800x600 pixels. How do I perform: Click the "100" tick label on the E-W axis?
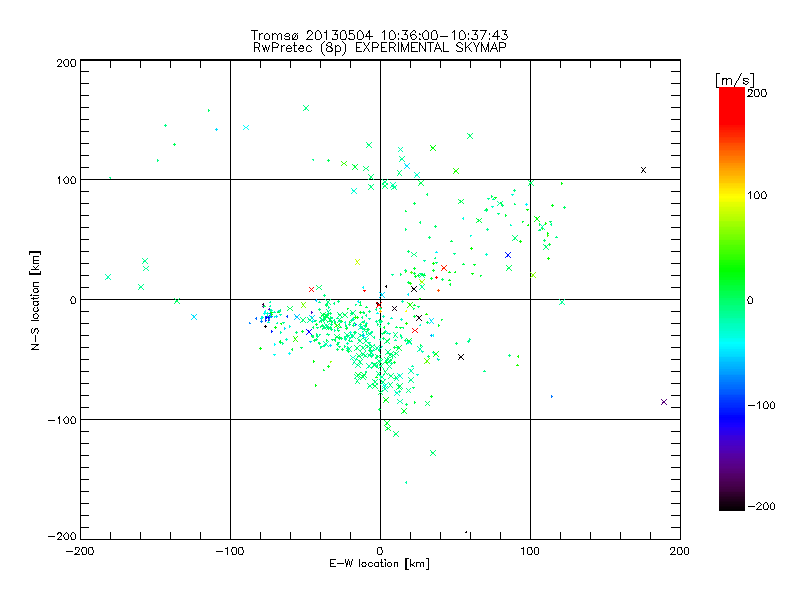click(x=530, y=551)
